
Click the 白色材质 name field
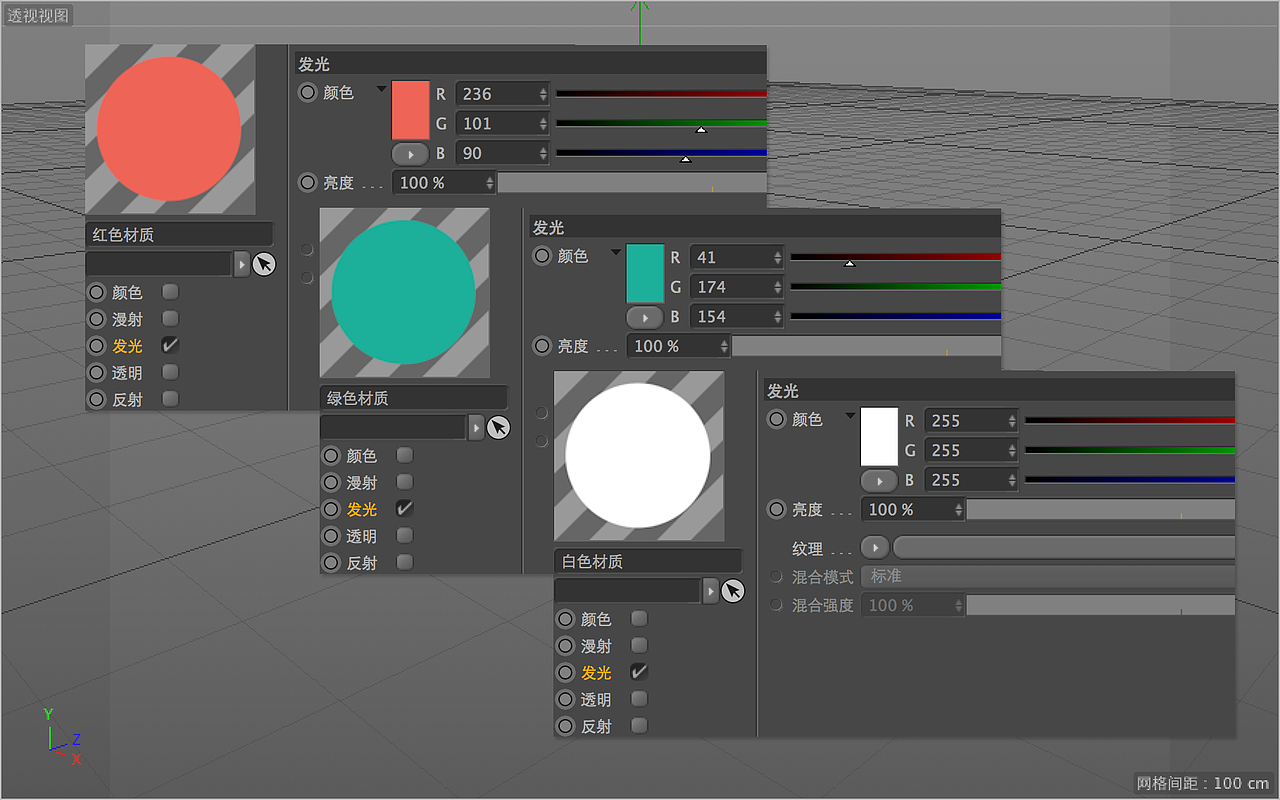[x=648, y=562]
